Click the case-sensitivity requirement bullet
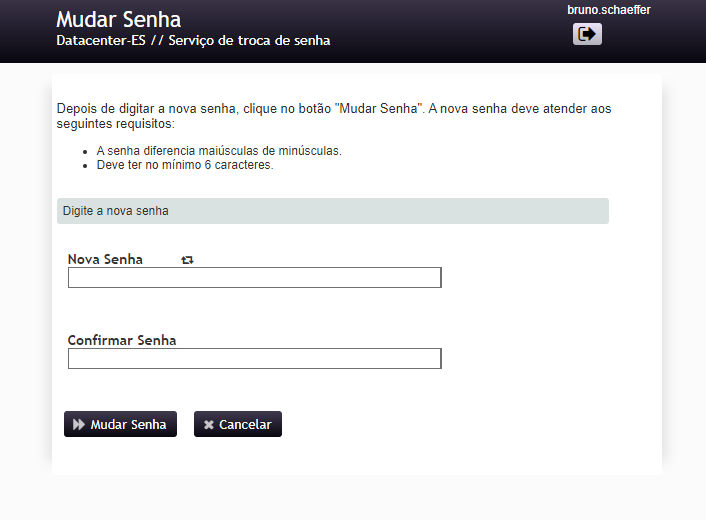This screenshot has width=706, height=520. pos(219,151)
